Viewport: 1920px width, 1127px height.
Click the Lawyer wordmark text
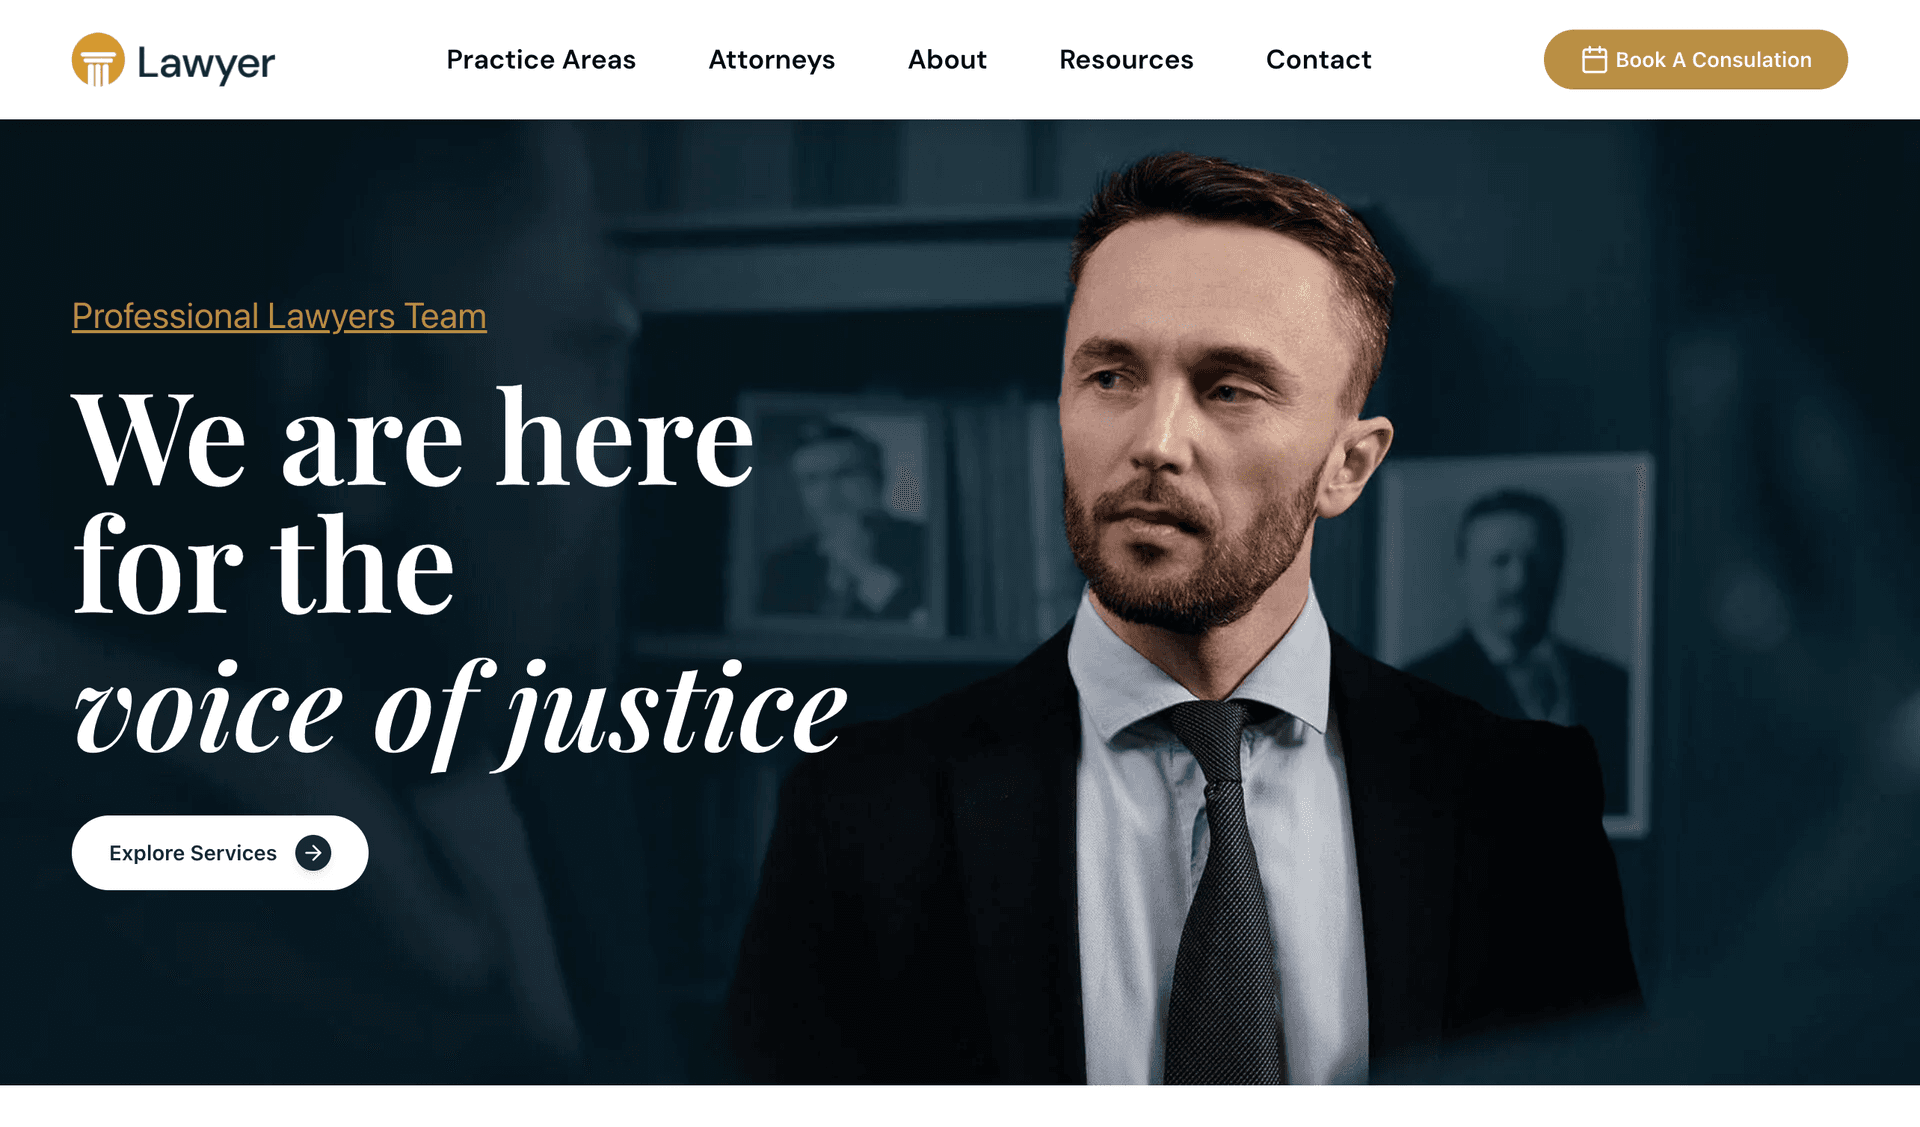click(206, 63)
